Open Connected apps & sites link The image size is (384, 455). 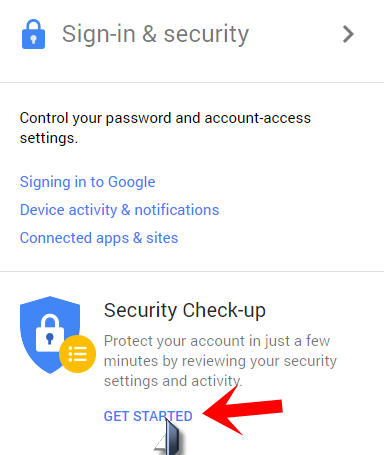(x=99, y=238)
